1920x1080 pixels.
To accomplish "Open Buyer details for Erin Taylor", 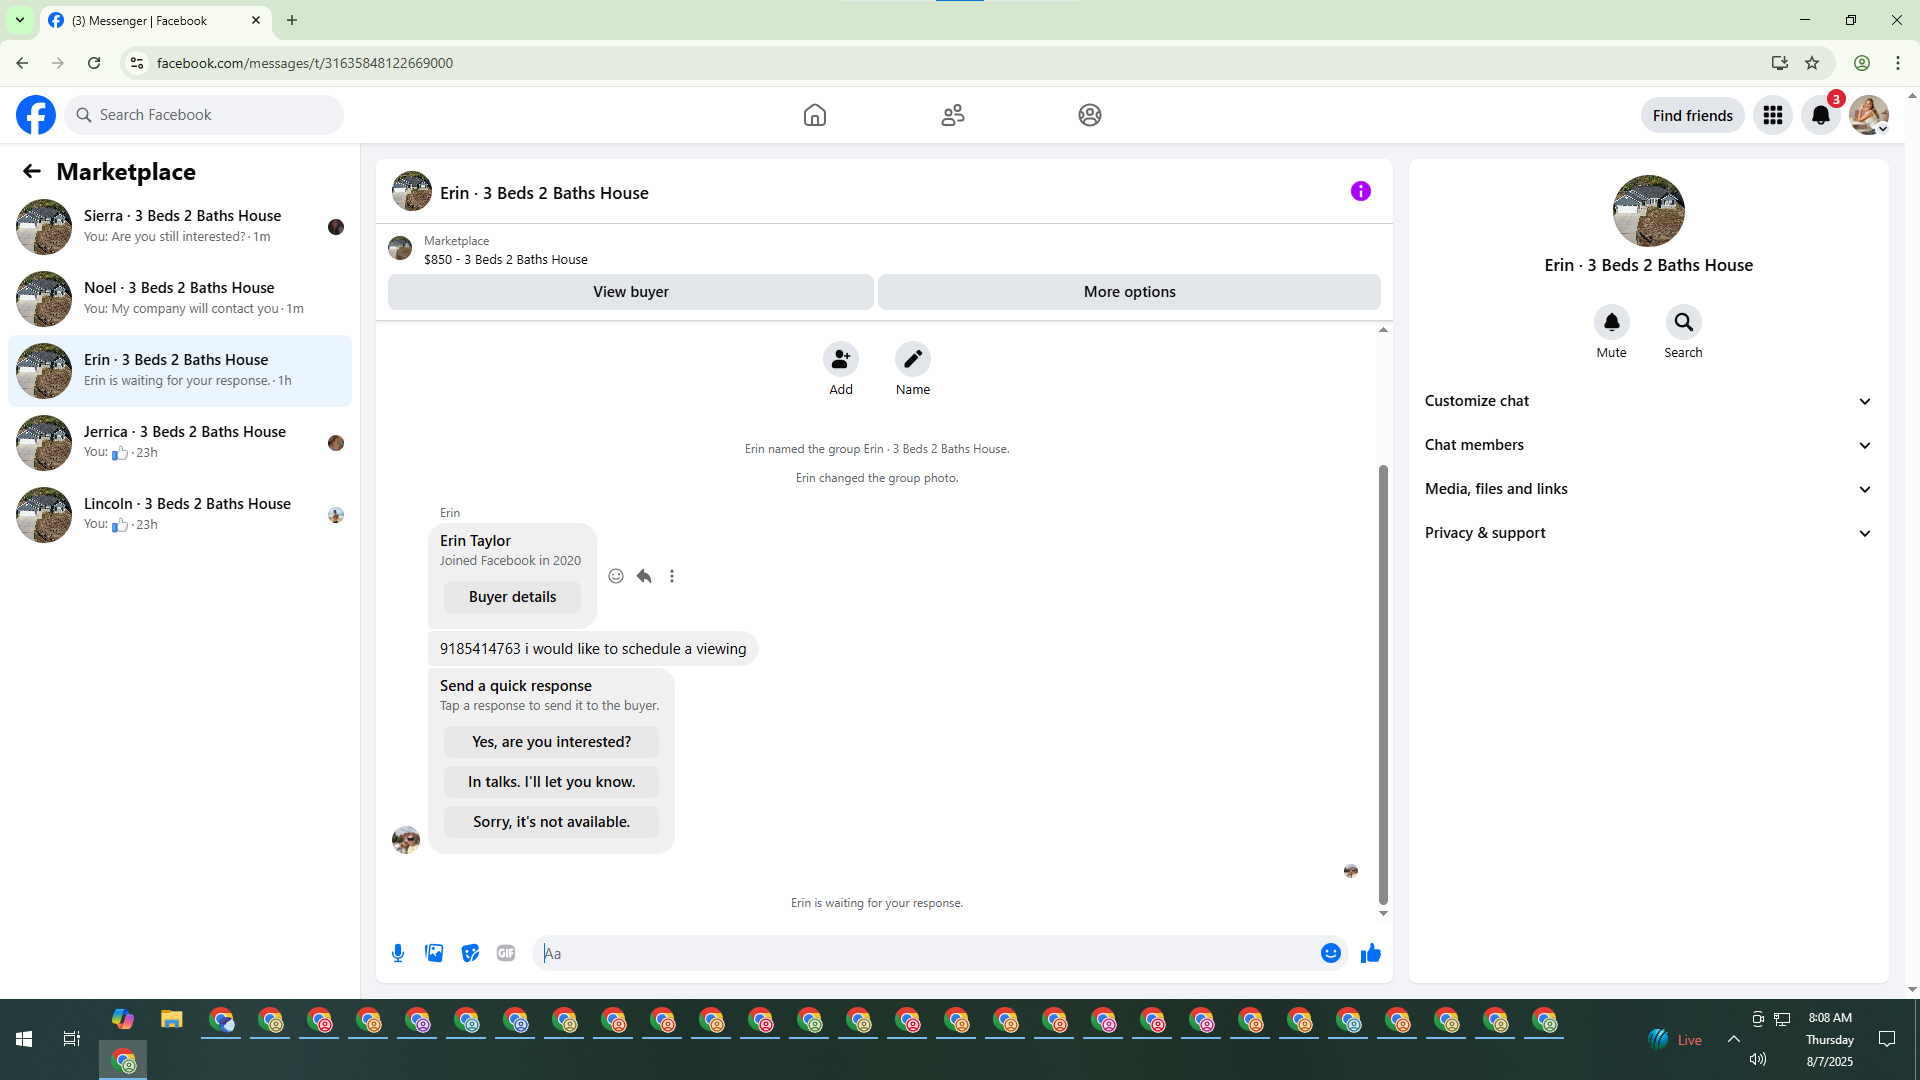I will (512, 597).
